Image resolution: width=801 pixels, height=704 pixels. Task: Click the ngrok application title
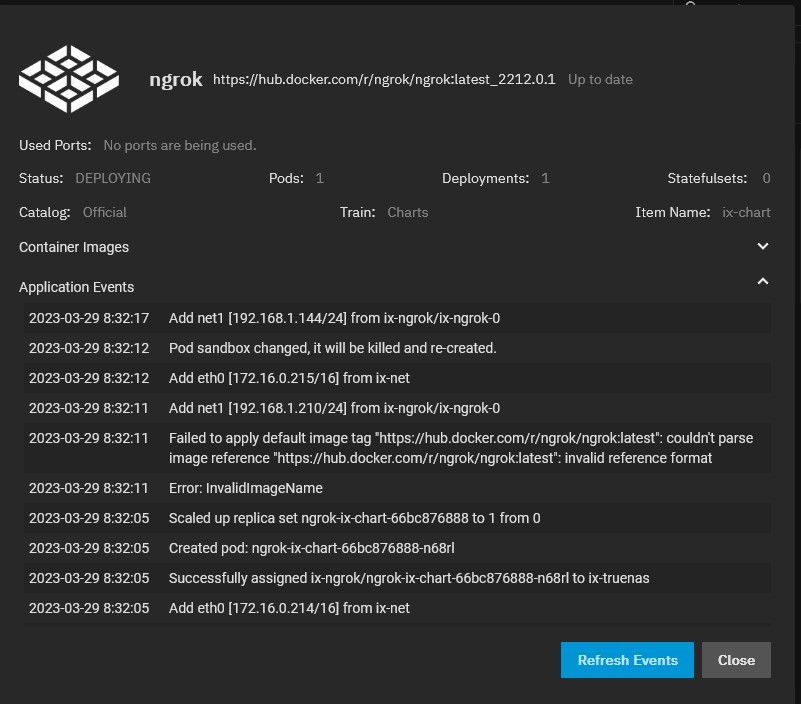tap(176, 80)
